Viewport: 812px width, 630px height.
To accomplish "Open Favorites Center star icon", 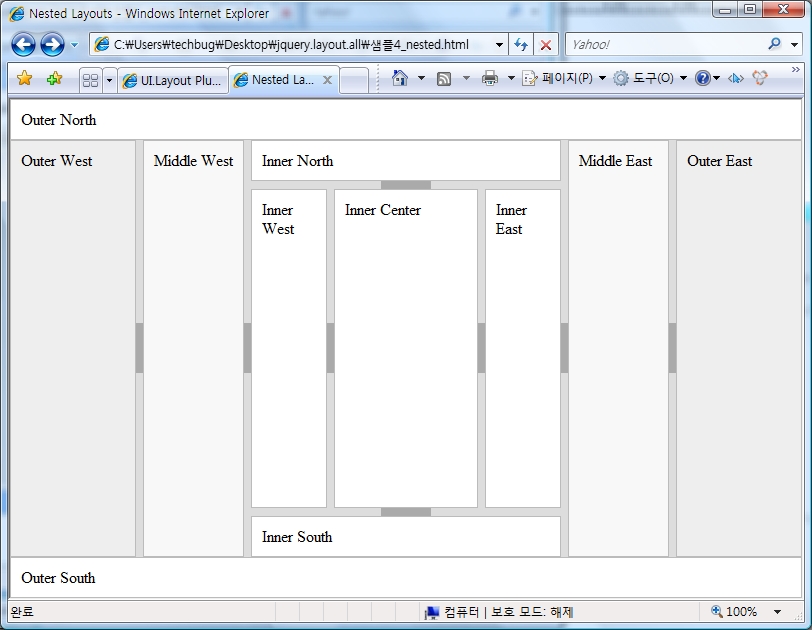I will 24,79.
